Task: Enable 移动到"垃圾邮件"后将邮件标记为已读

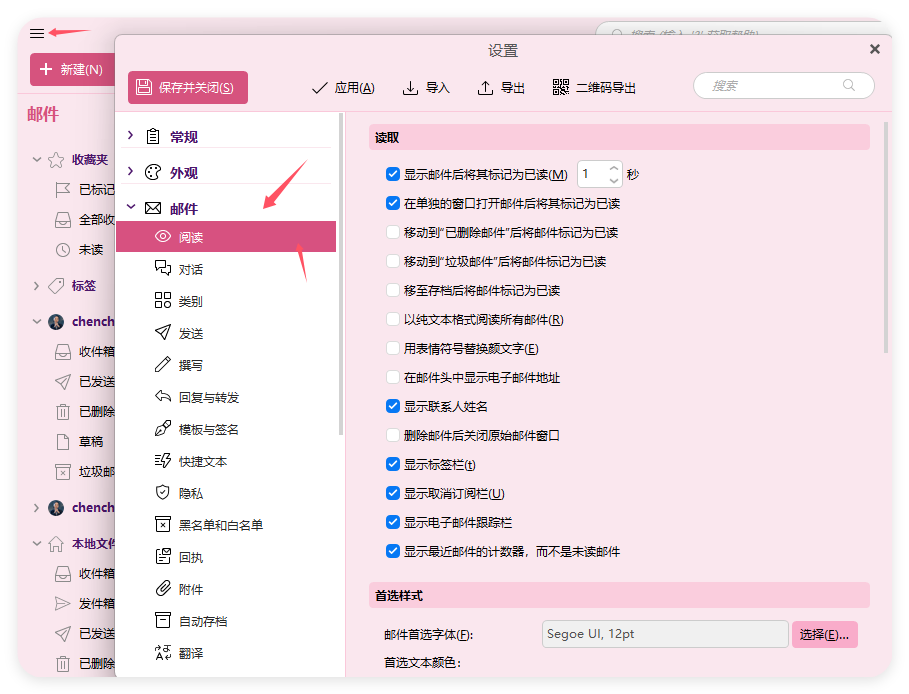Action: pyautogui.click(x=392, y=261)
